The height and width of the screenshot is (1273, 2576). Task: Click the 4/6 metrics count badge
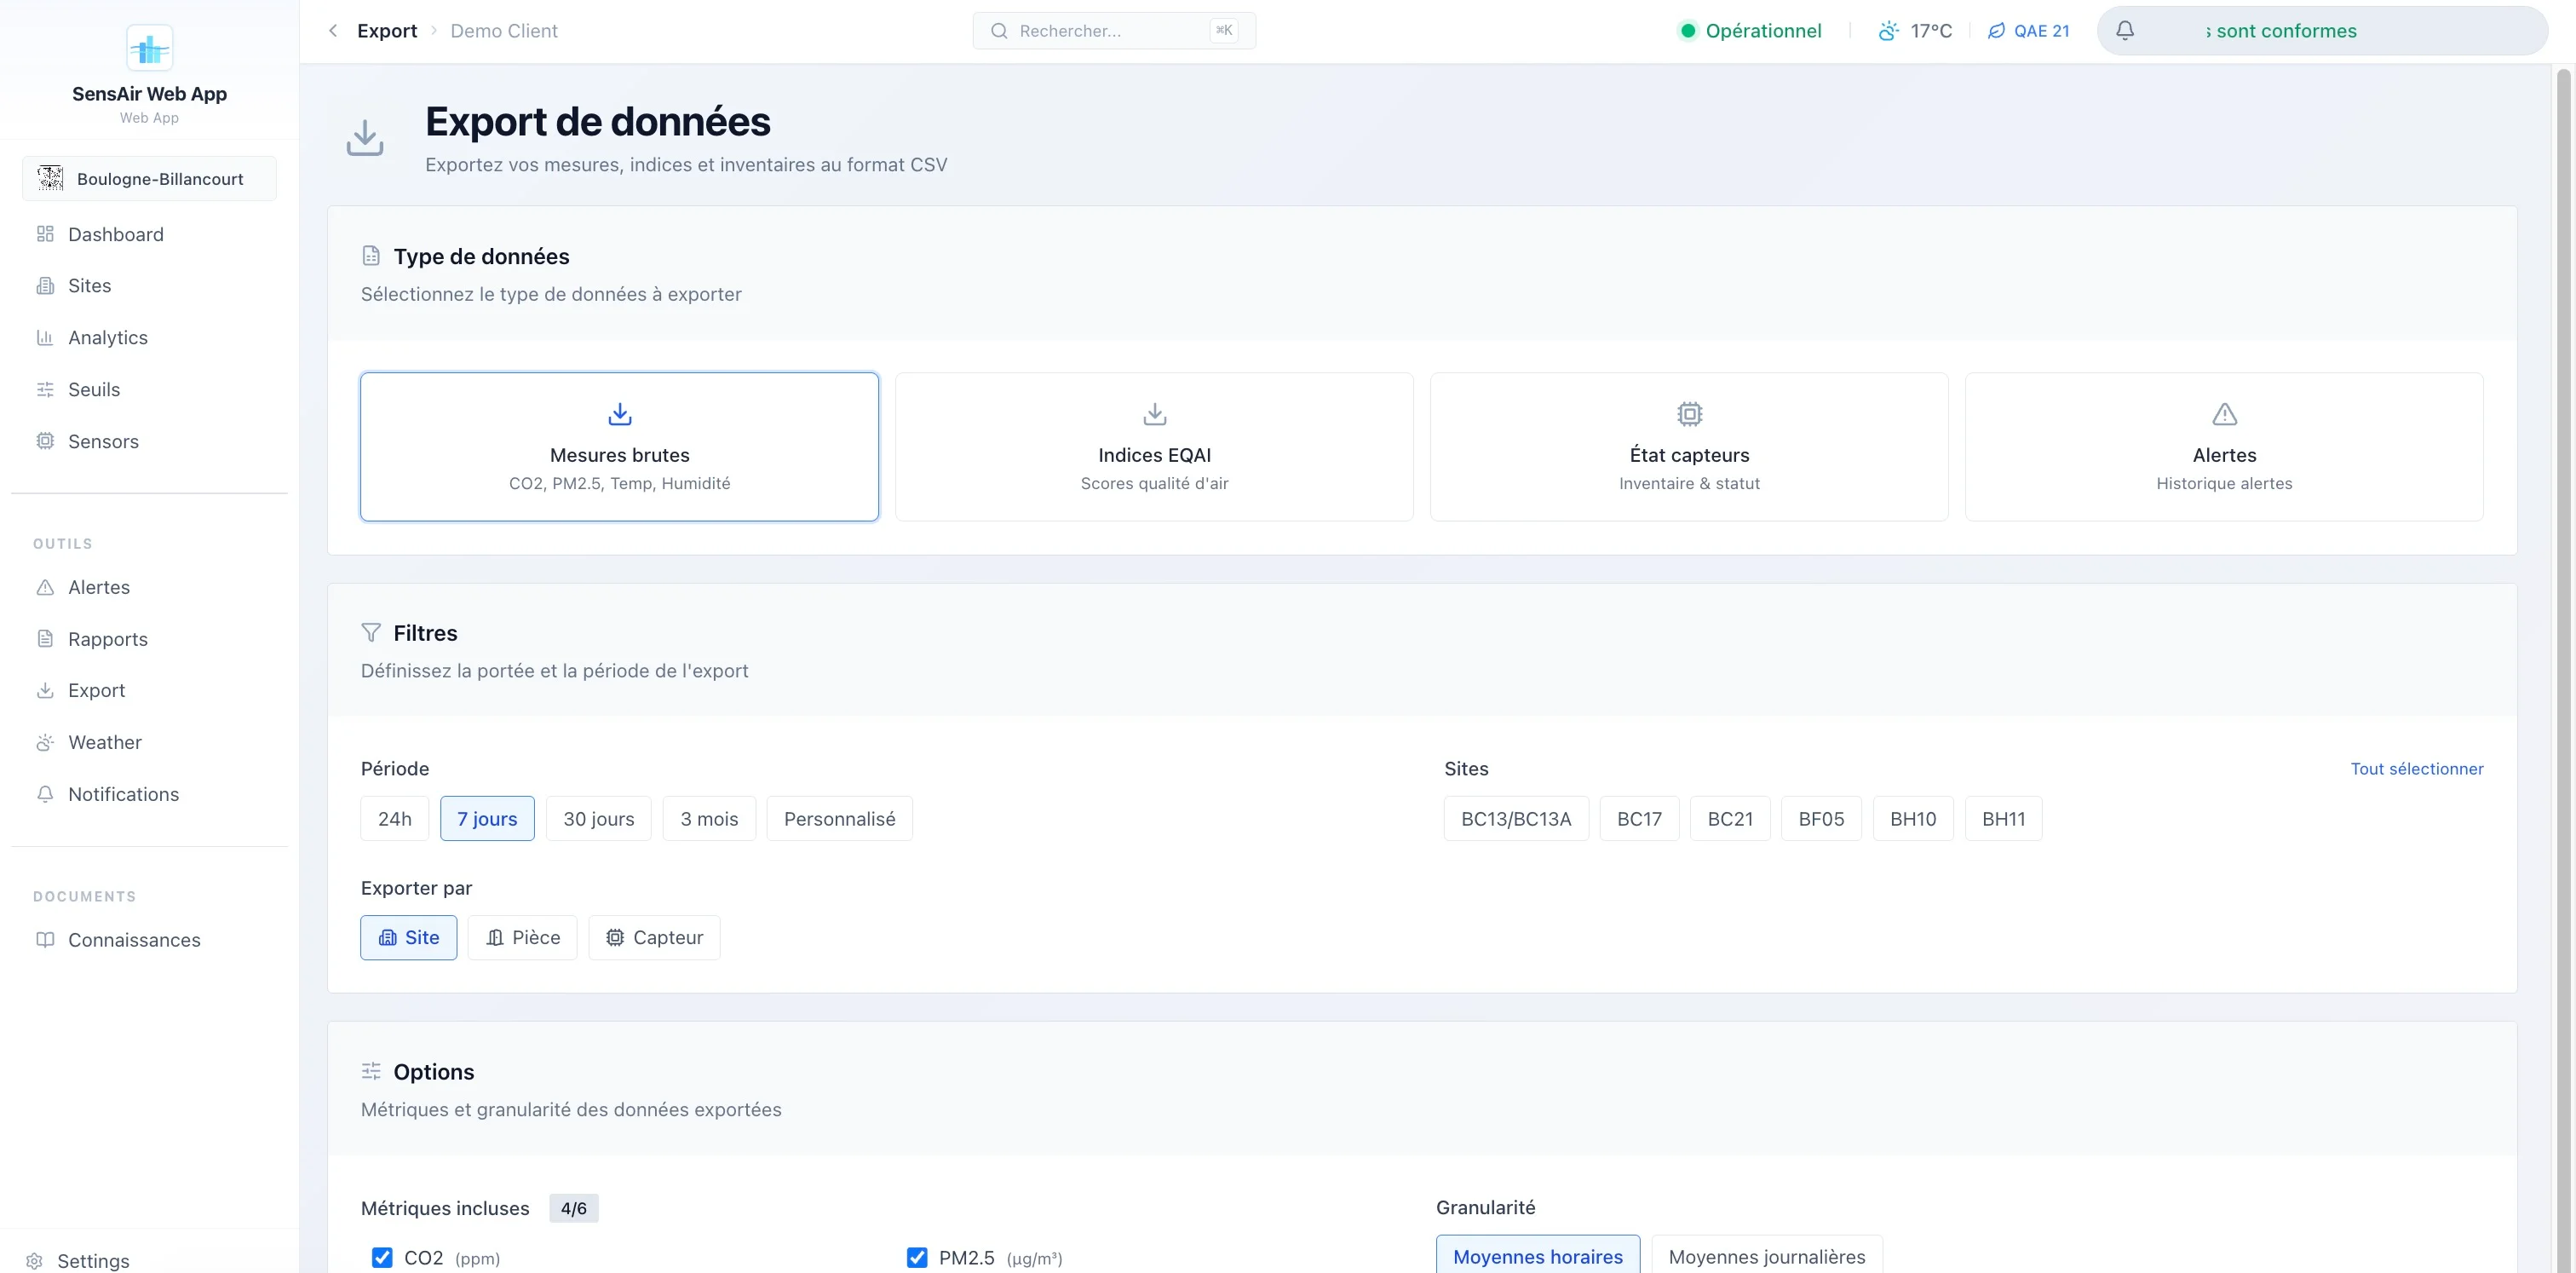pyautogui.click(x=574, y=1208)
